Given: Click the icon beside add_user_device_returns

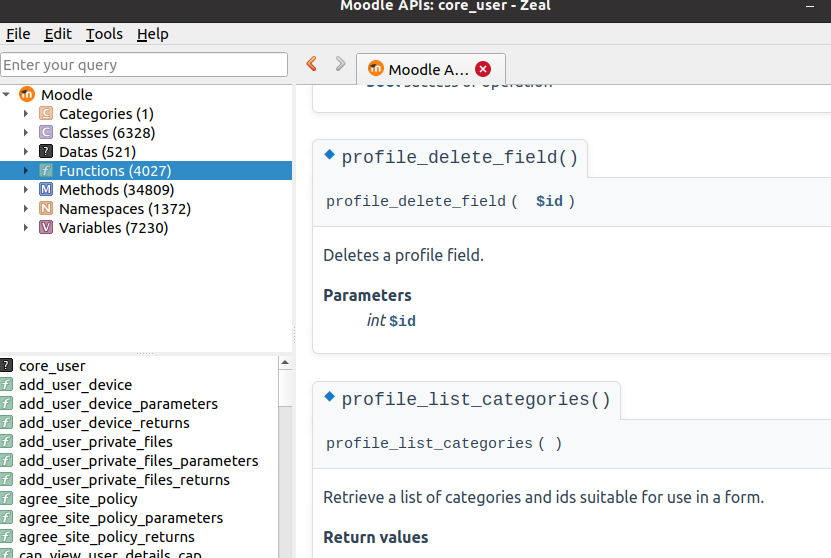Looking at the screenshot, I should pyautogui.click(x=6, y=423).
